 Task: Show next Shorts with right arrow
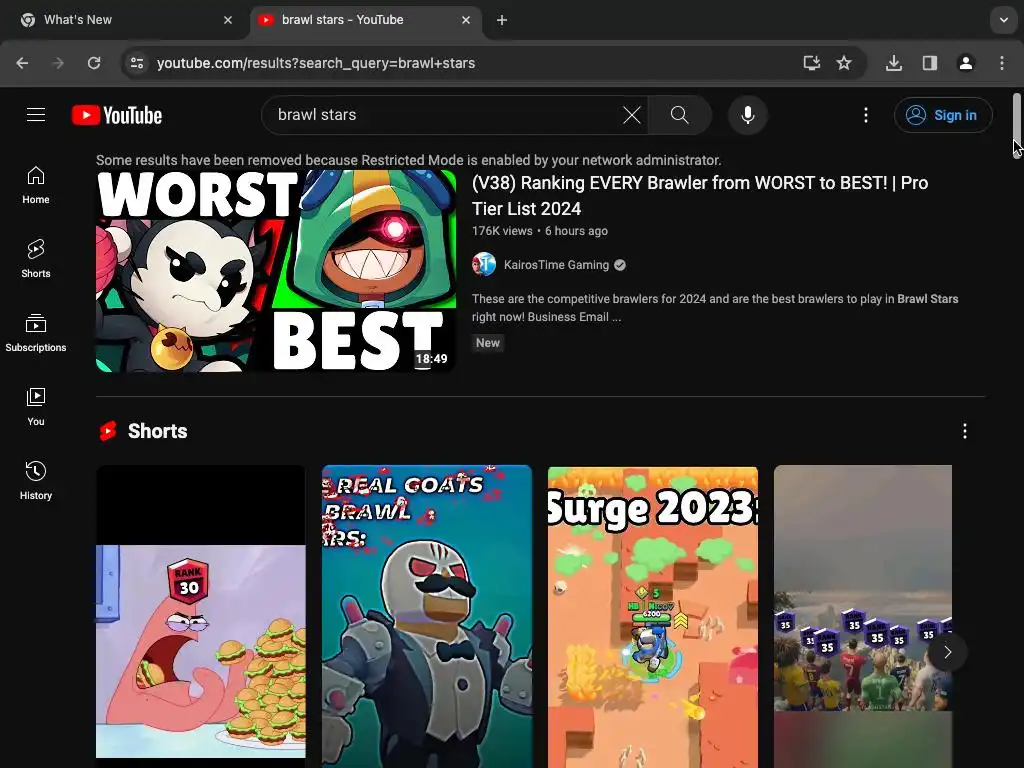pos(948,652)
